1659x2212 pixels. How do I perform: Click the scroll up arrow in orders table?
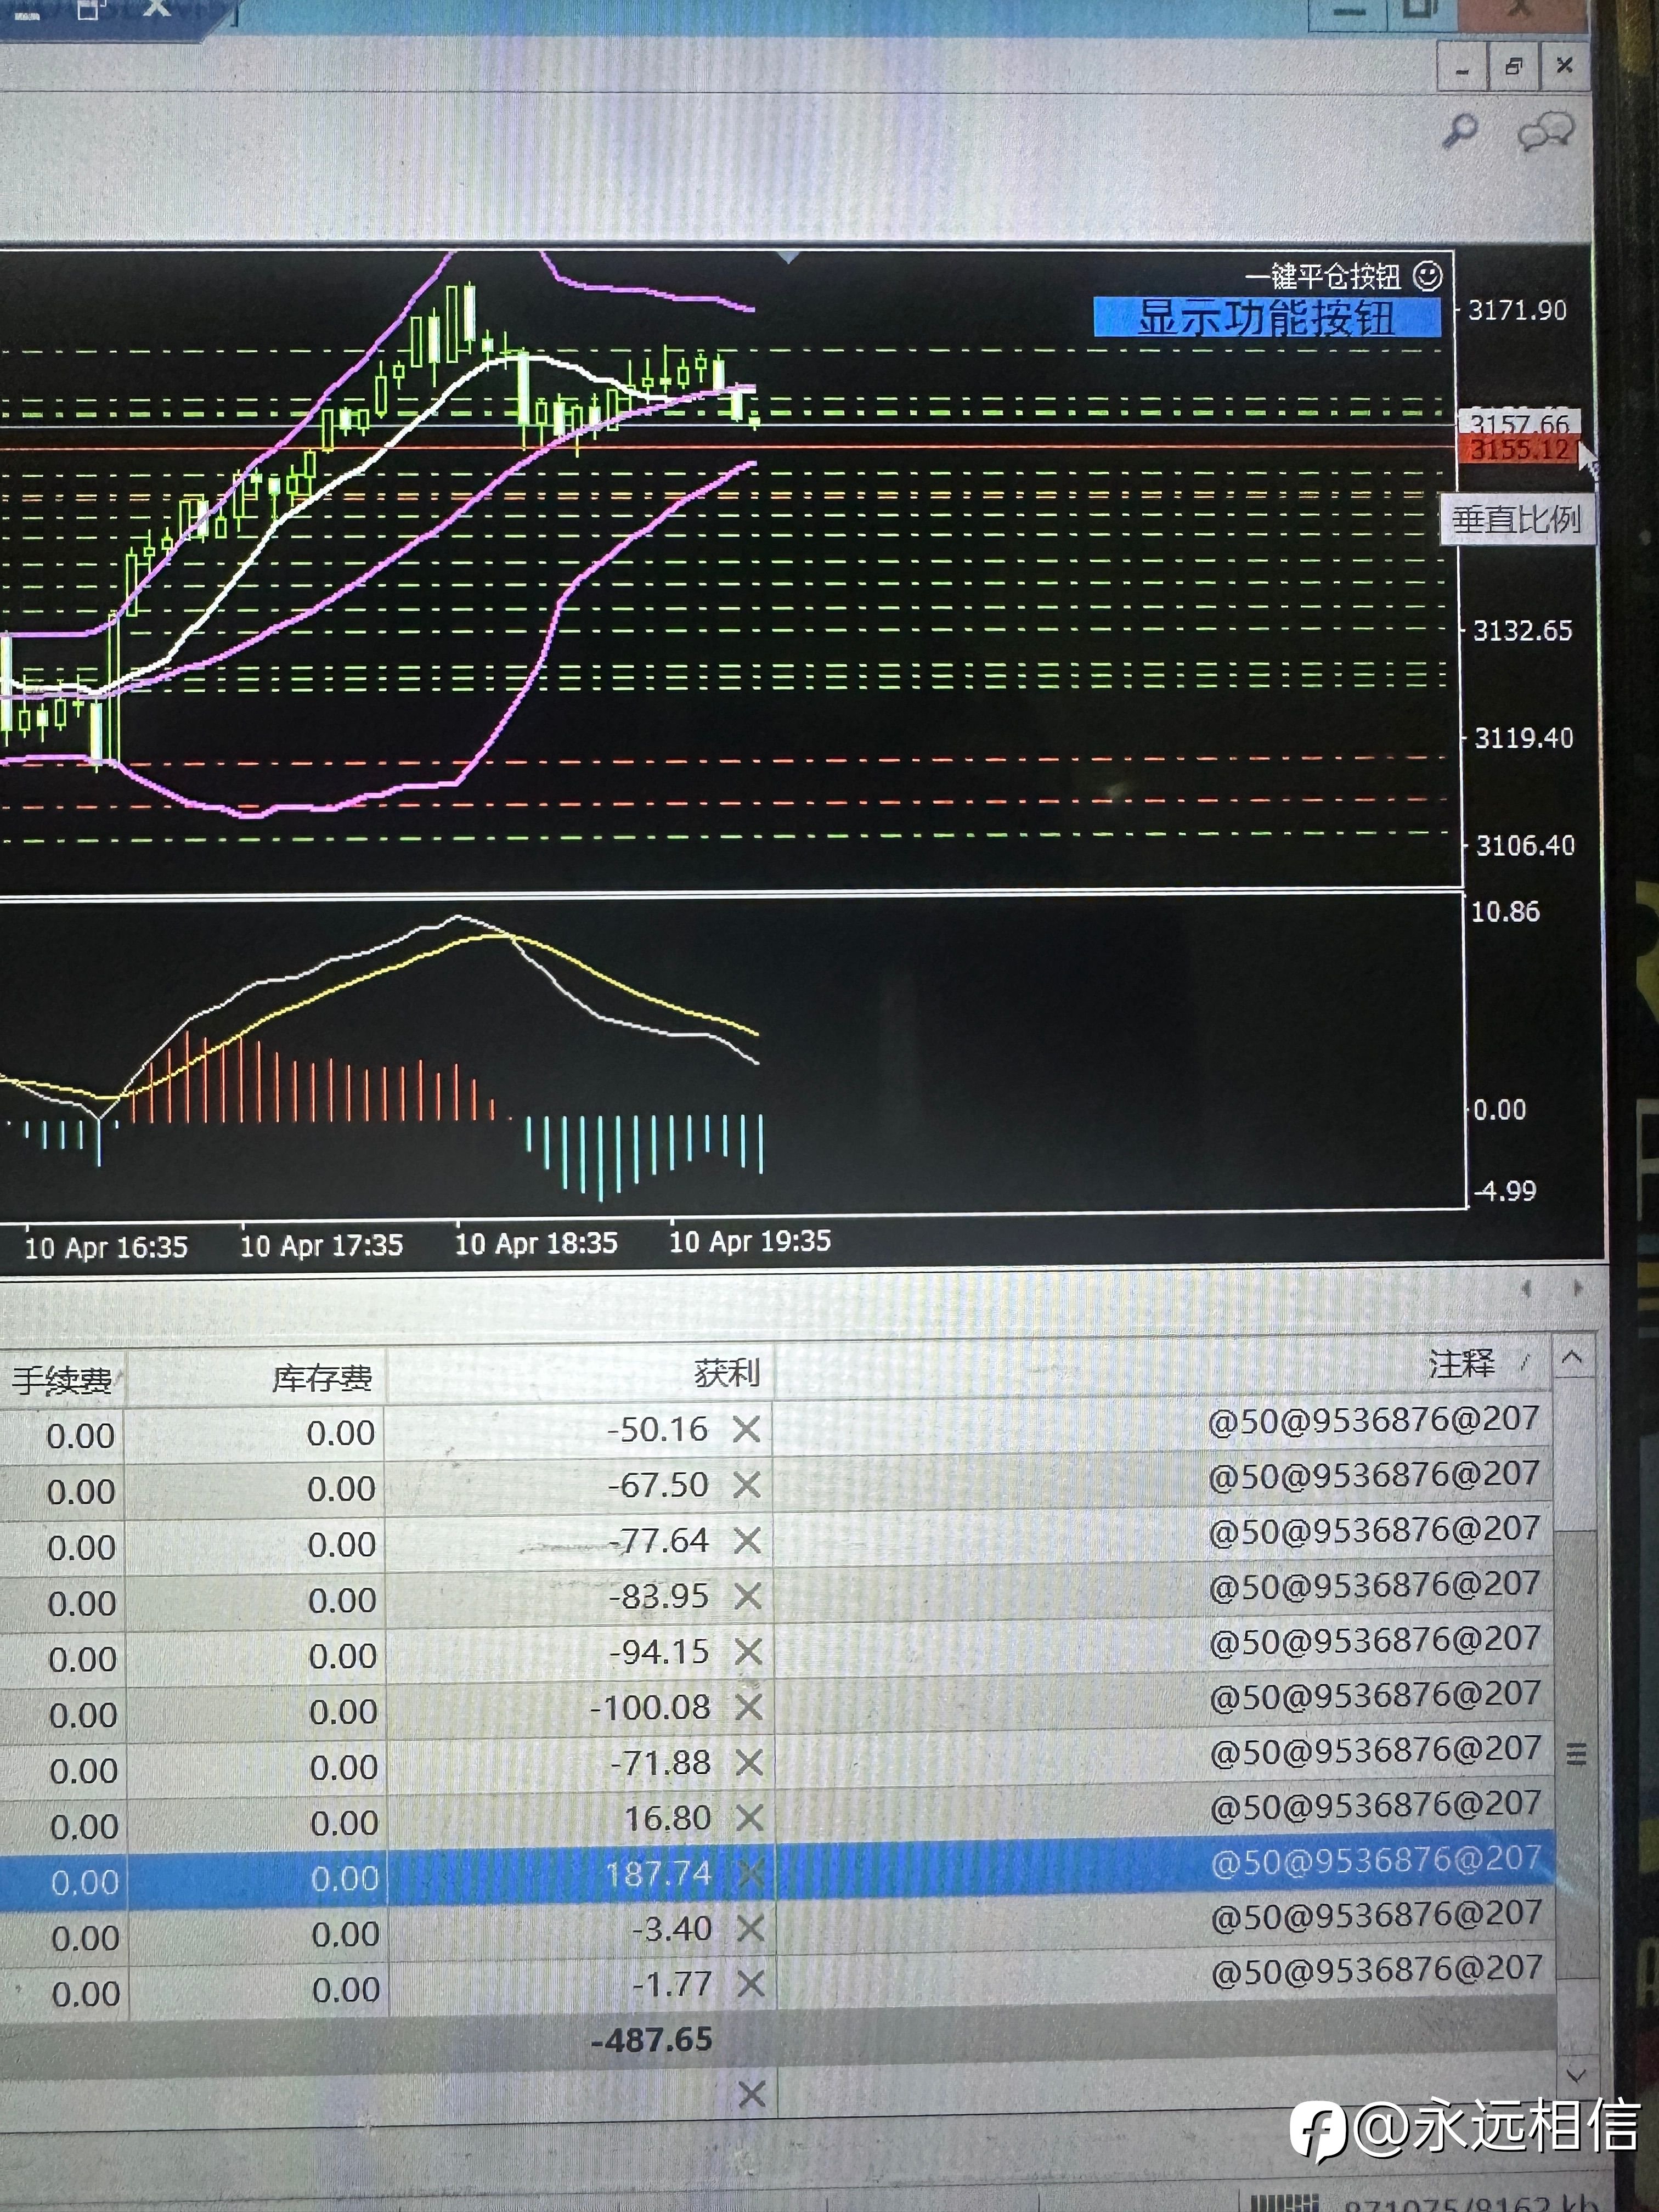(1572, 1358)
